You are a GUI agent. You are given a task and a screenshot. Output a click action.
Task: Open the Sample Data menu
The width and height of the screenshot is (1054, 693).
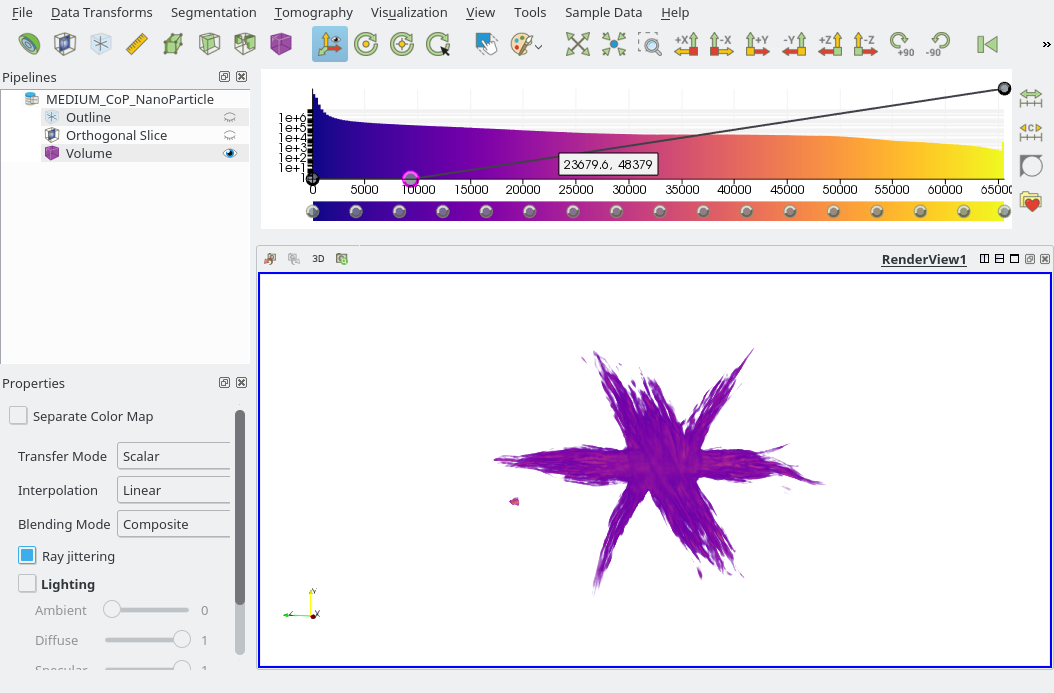coord(603,13)
